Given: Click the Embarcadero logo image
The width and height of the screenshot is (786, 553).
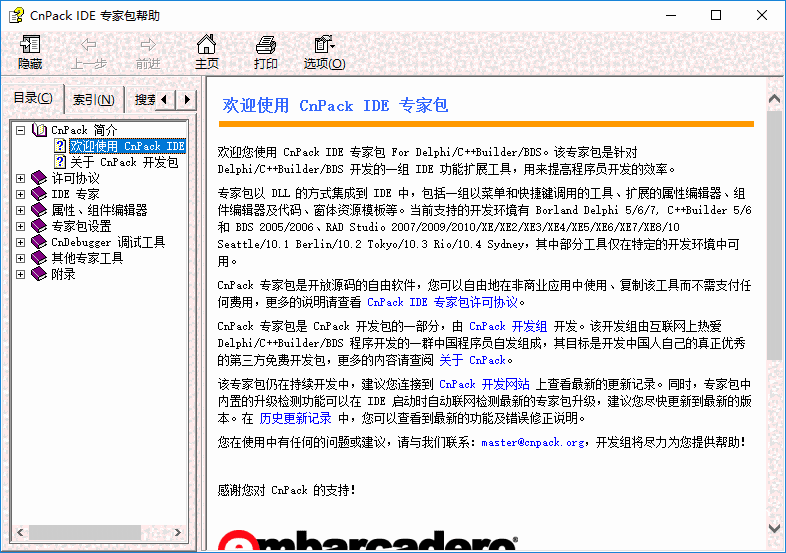Looking at the screenshot, I should coord(367,541).
